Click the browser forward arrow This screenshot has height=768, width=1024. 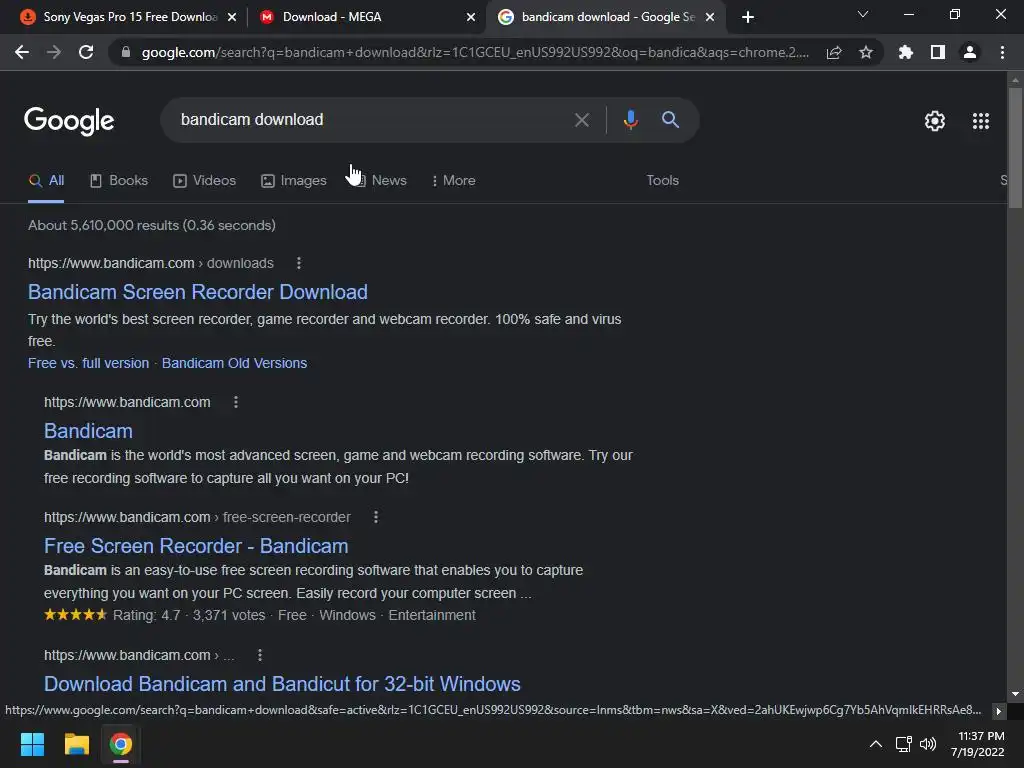coord(54,52)
